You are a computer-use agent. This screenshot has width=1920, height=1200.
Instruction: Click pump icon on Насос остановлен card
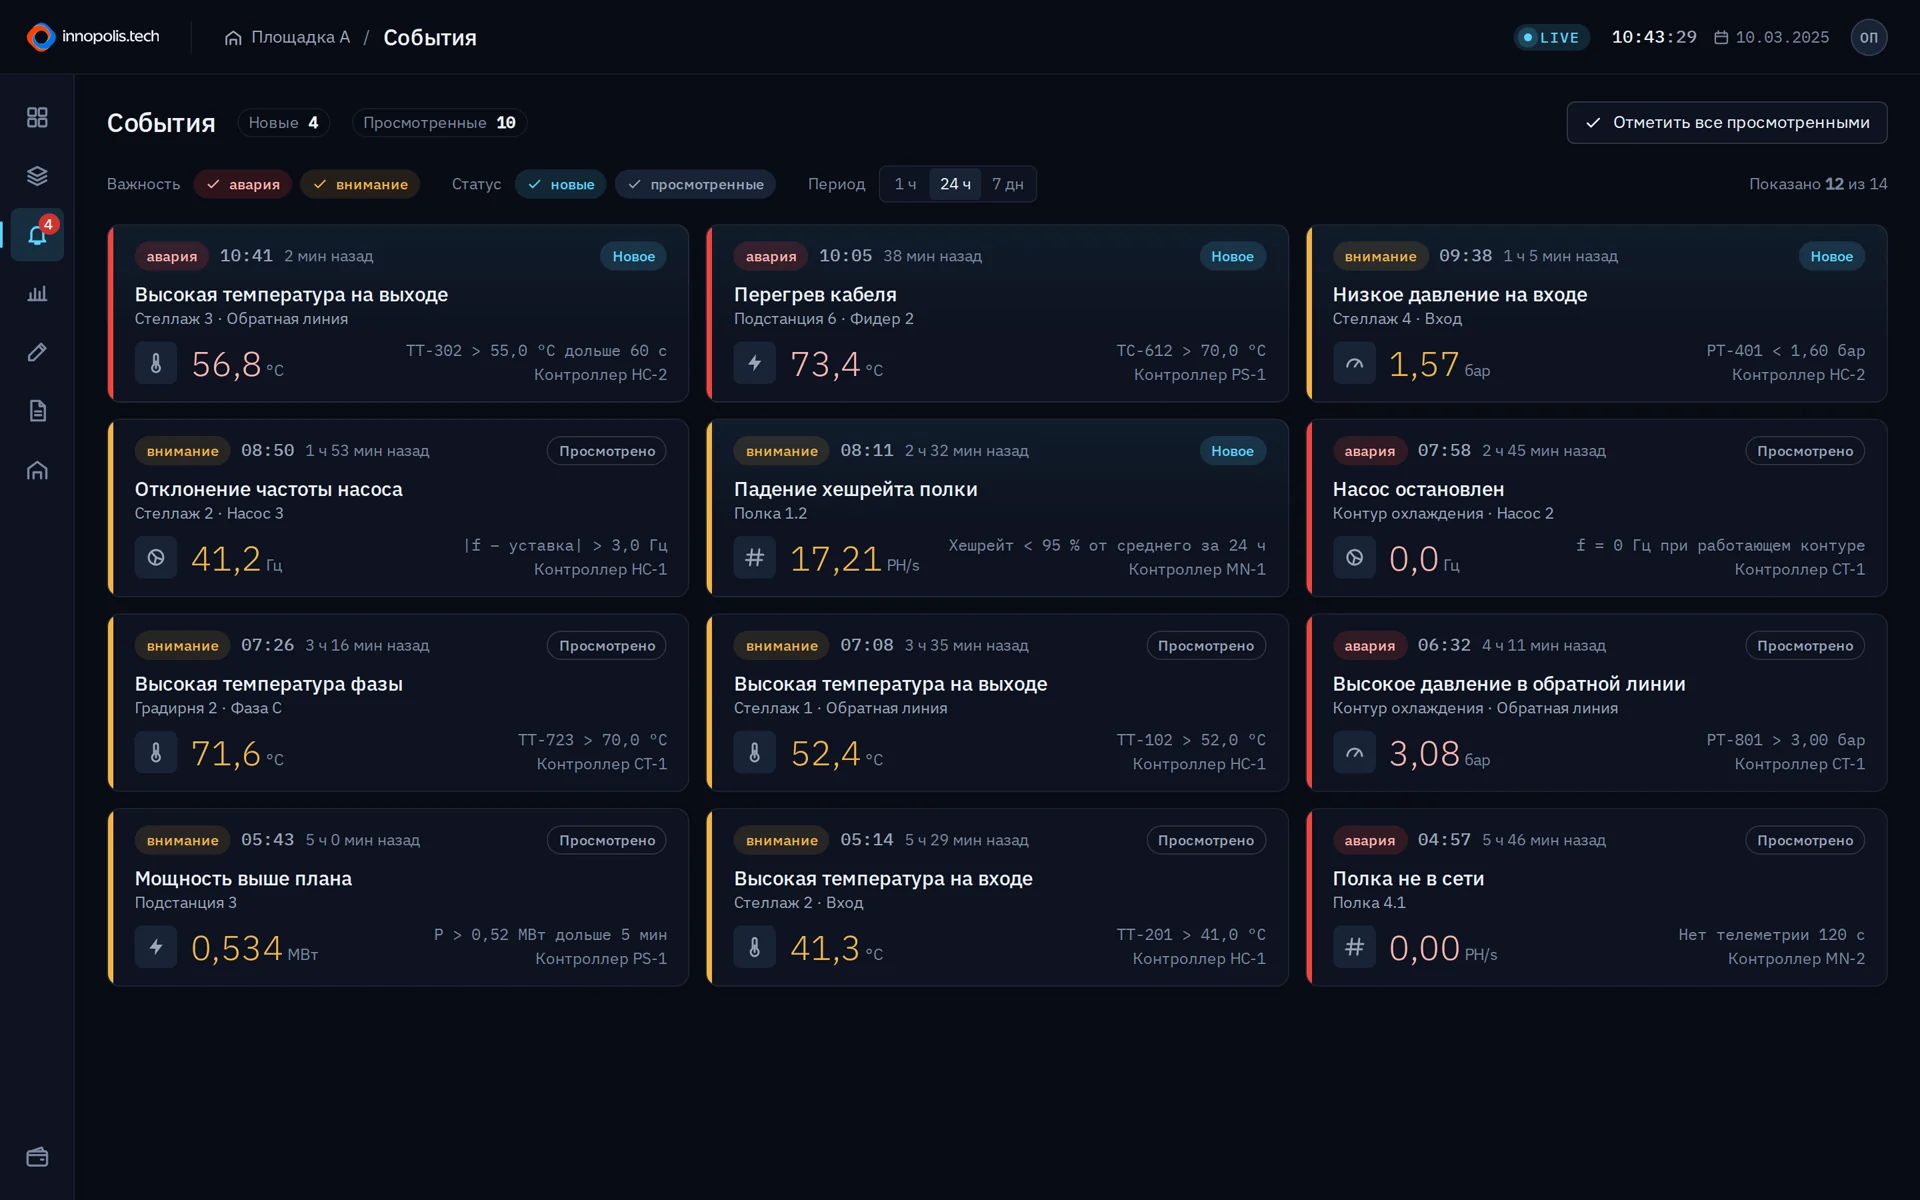tap(1354, 557)
